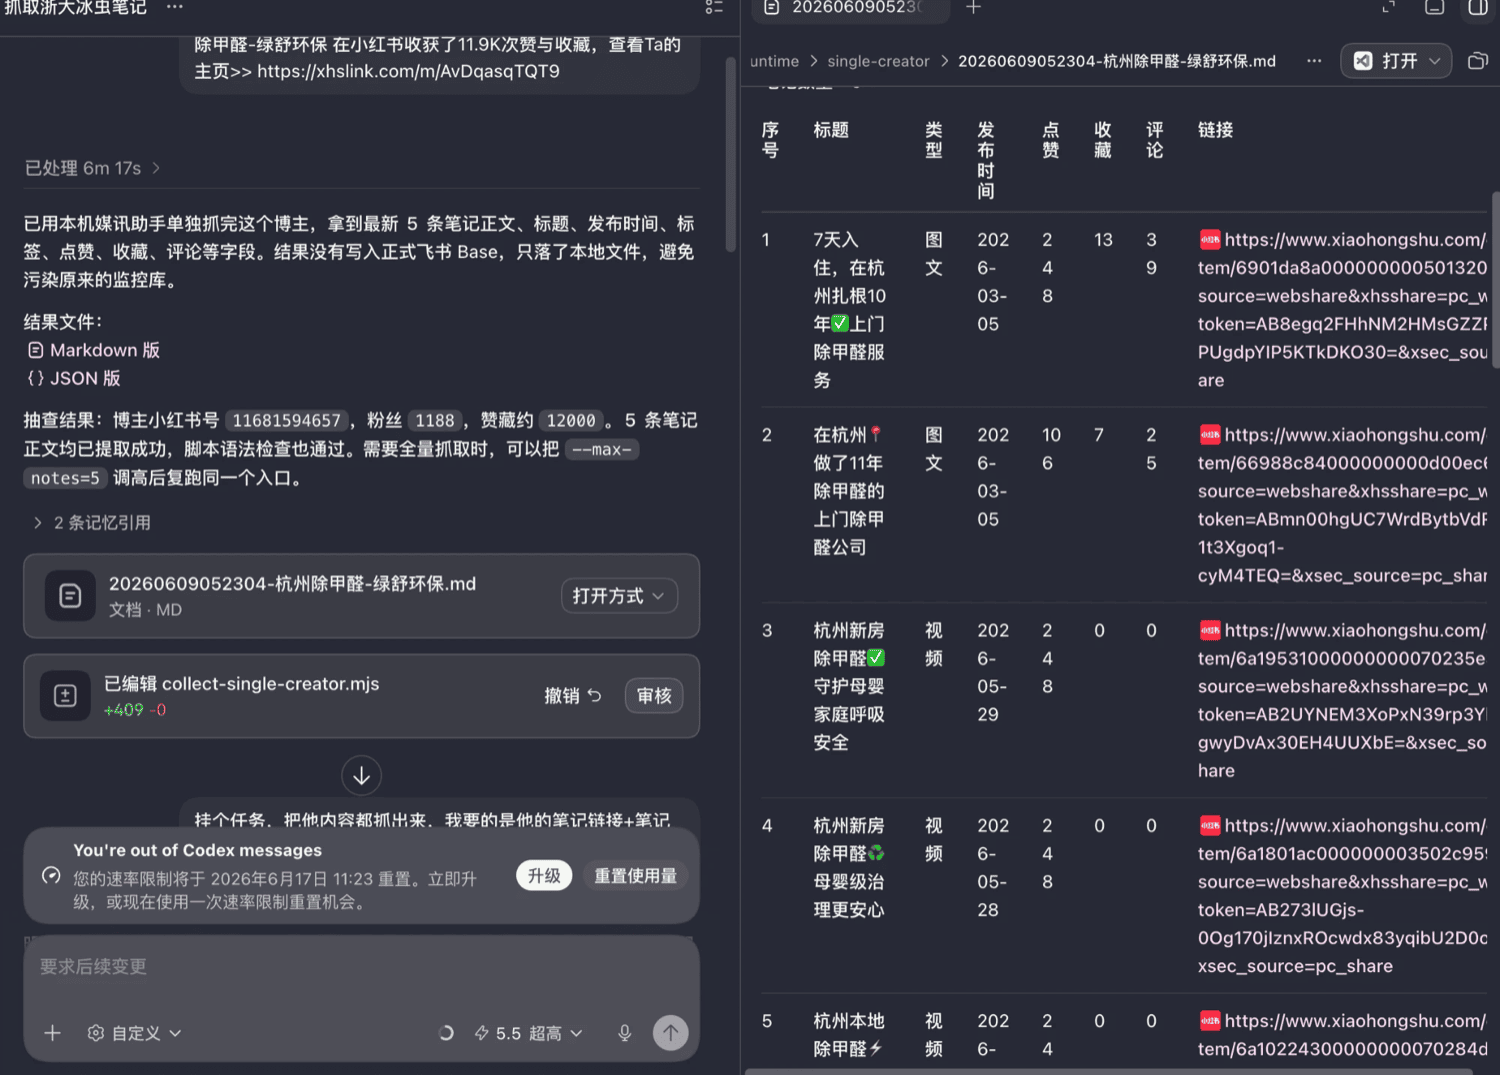Click the 审核 review button
Screen dimensions: 1500x1075
(654, 696)
